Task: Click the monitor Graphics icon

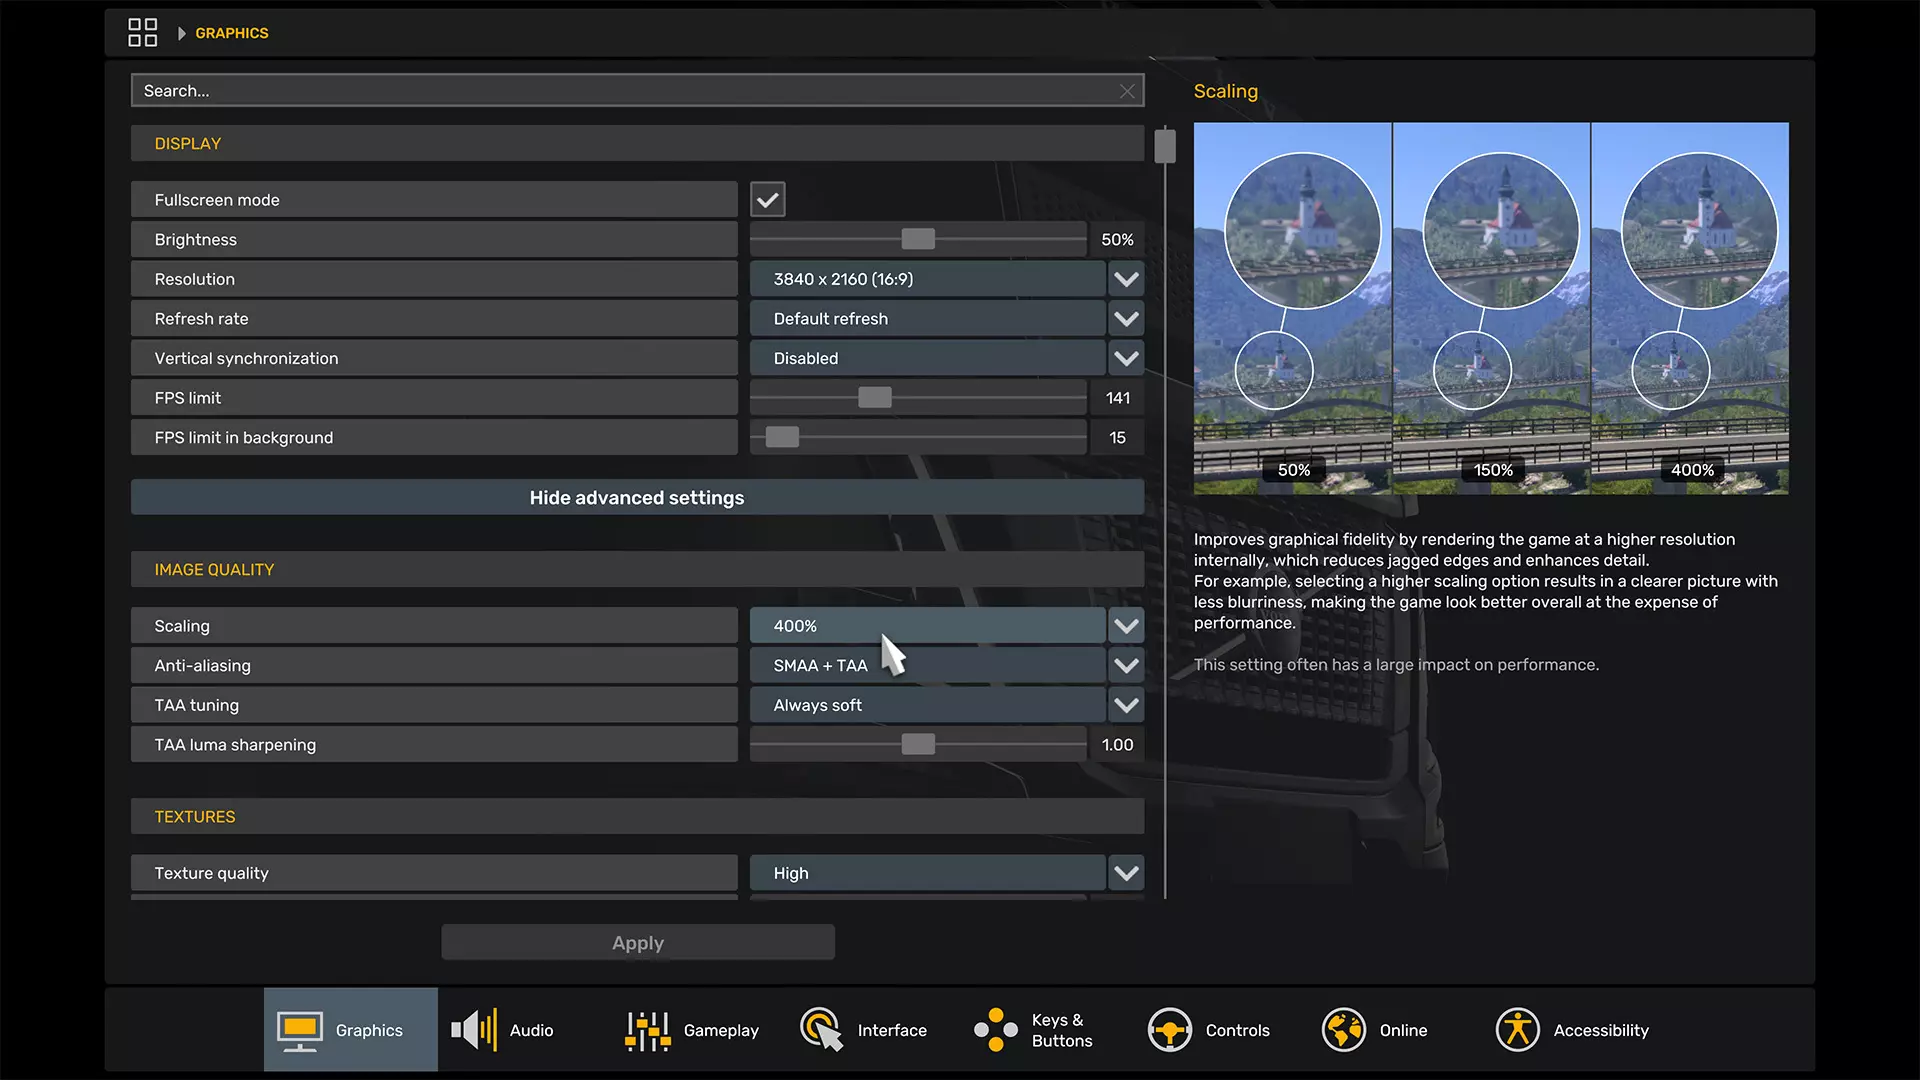Action: pyautogui.click(x=299, y=1031)
